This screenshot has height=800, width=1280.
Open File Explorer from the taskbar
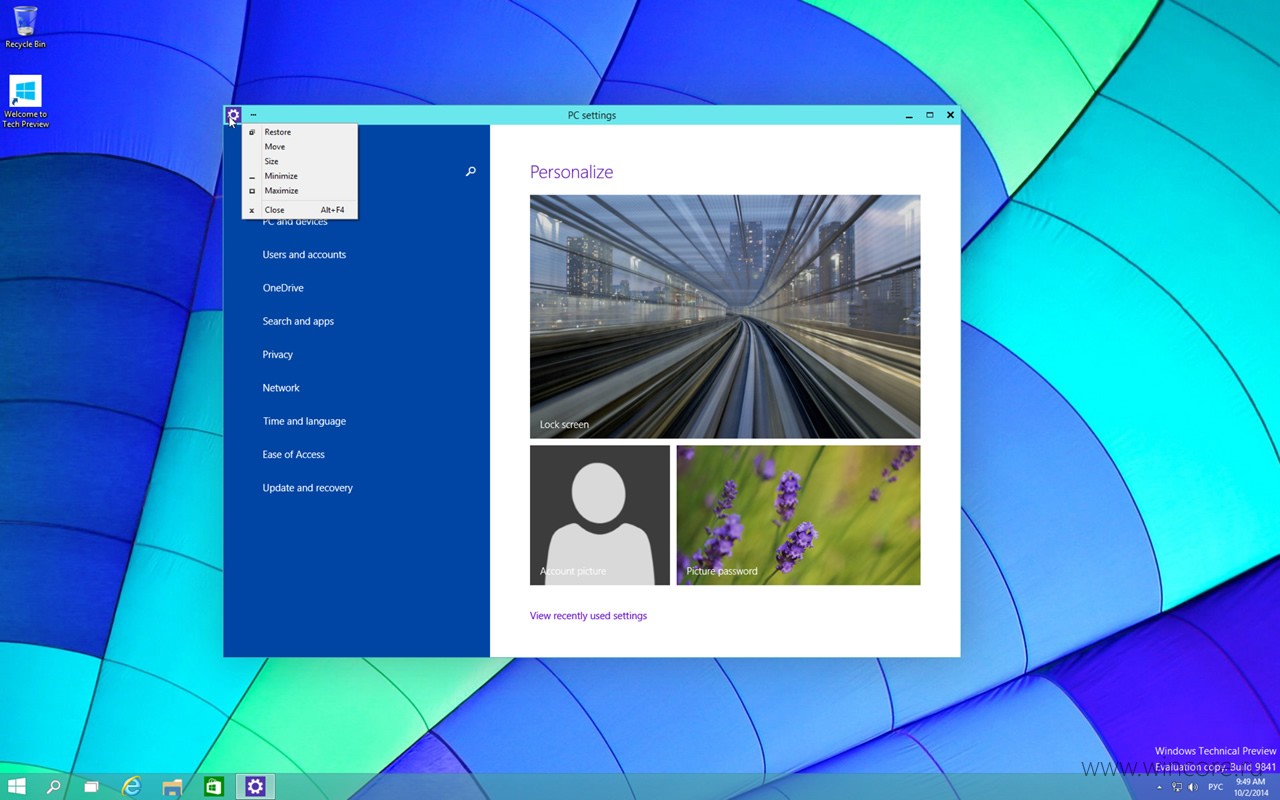coord(173,787)
